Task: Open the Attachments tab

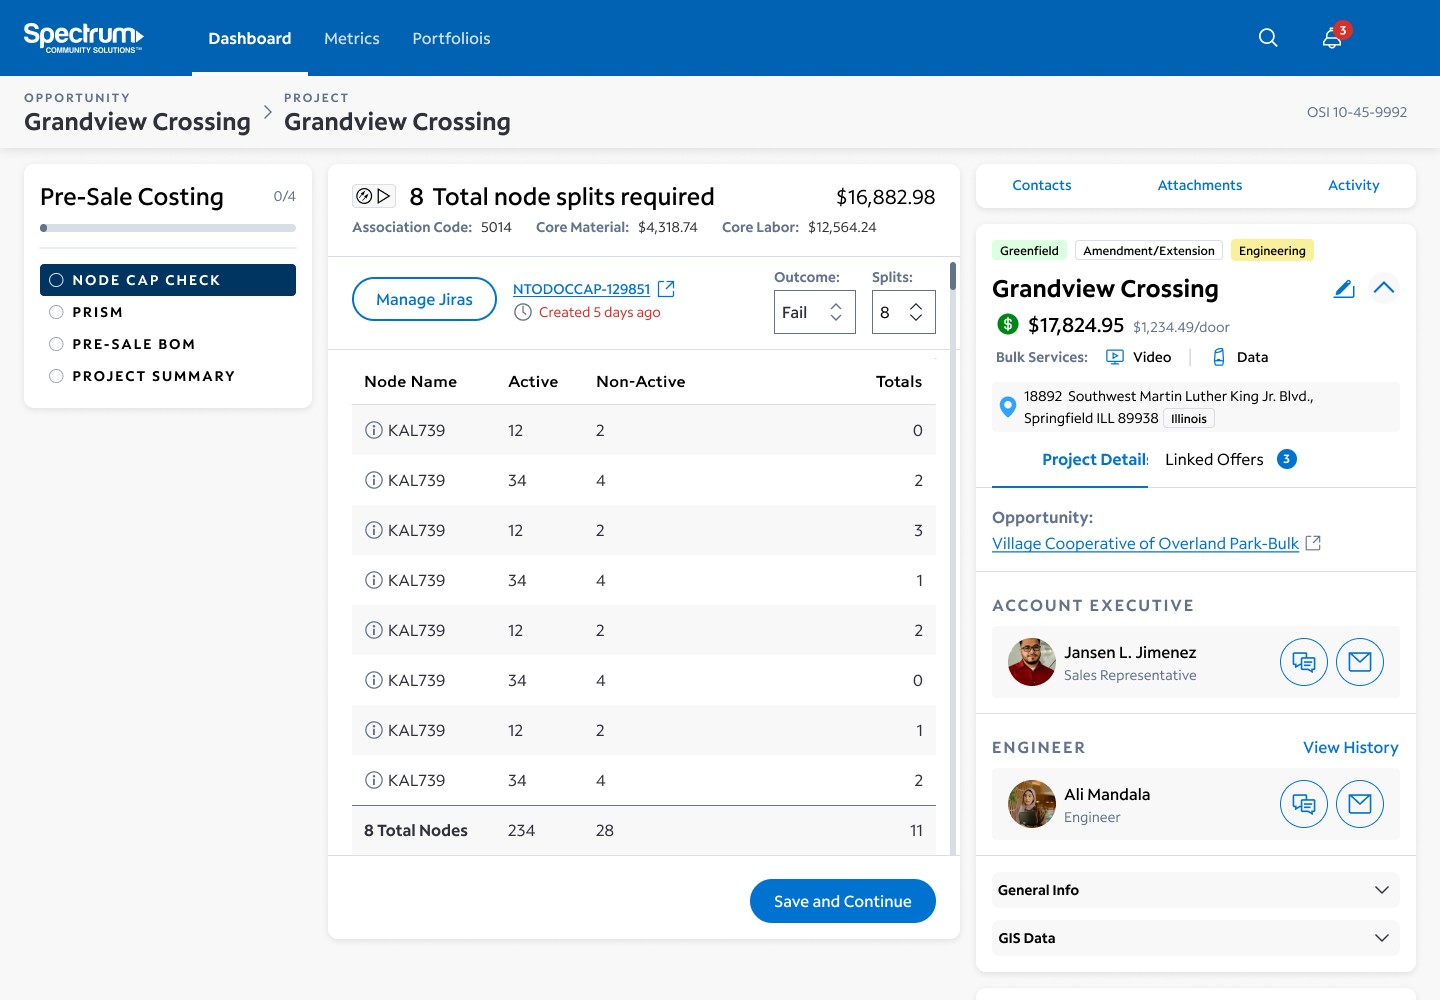Action: point(1199,185)
